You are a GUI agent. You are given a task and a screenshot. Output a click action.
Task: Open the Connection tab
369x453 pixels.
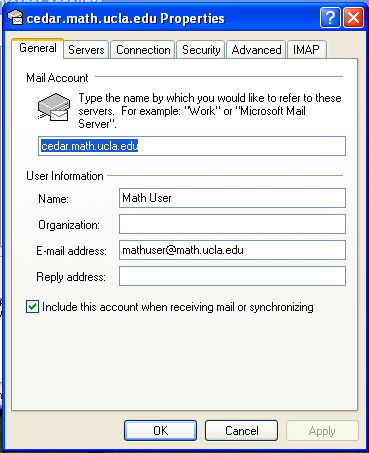[x=143, y=50]
